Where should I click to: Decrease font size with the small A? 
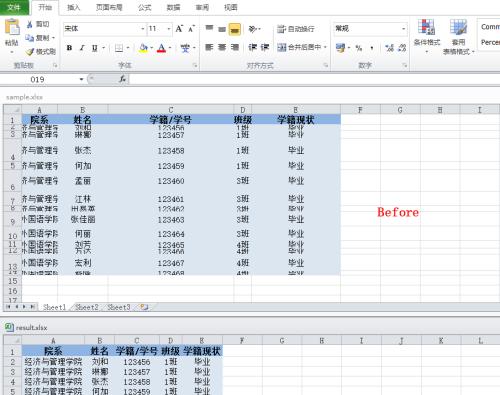[x=191, y=29]
